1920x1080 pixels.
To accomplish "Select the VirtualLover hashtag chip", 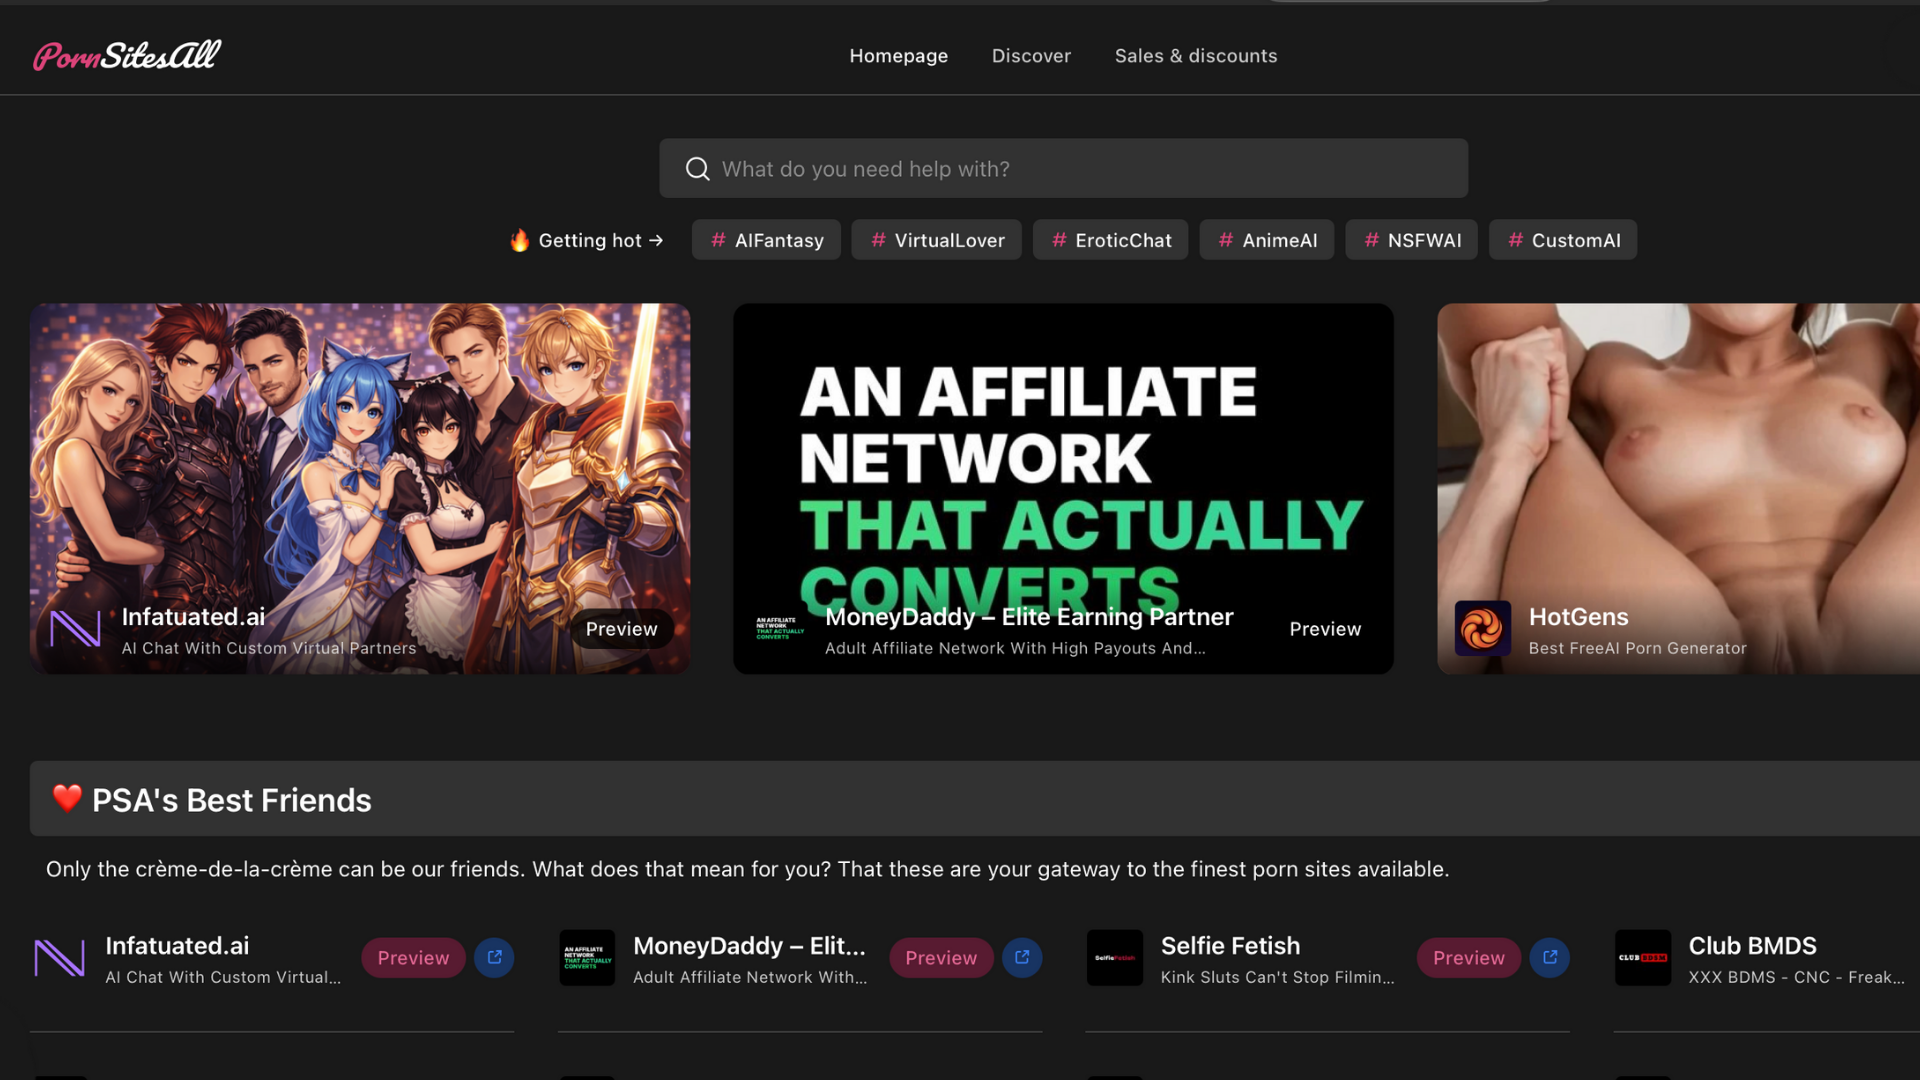I will [x=936, y=240].
